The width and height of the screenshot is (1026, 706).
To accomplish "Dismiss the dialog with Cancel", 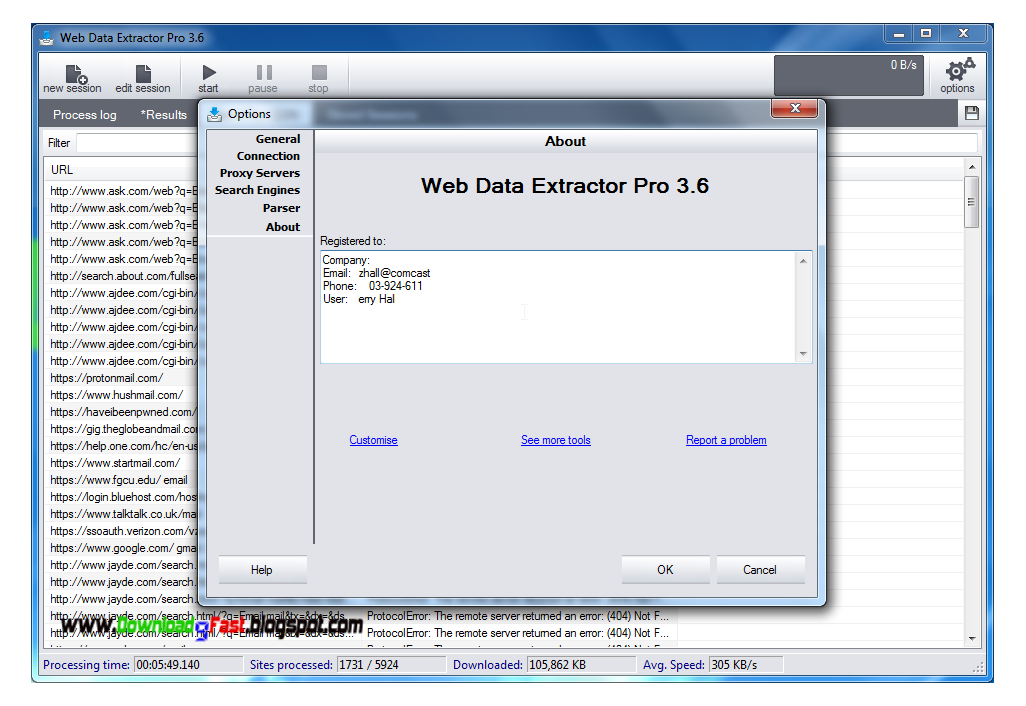I will point(760,569).
